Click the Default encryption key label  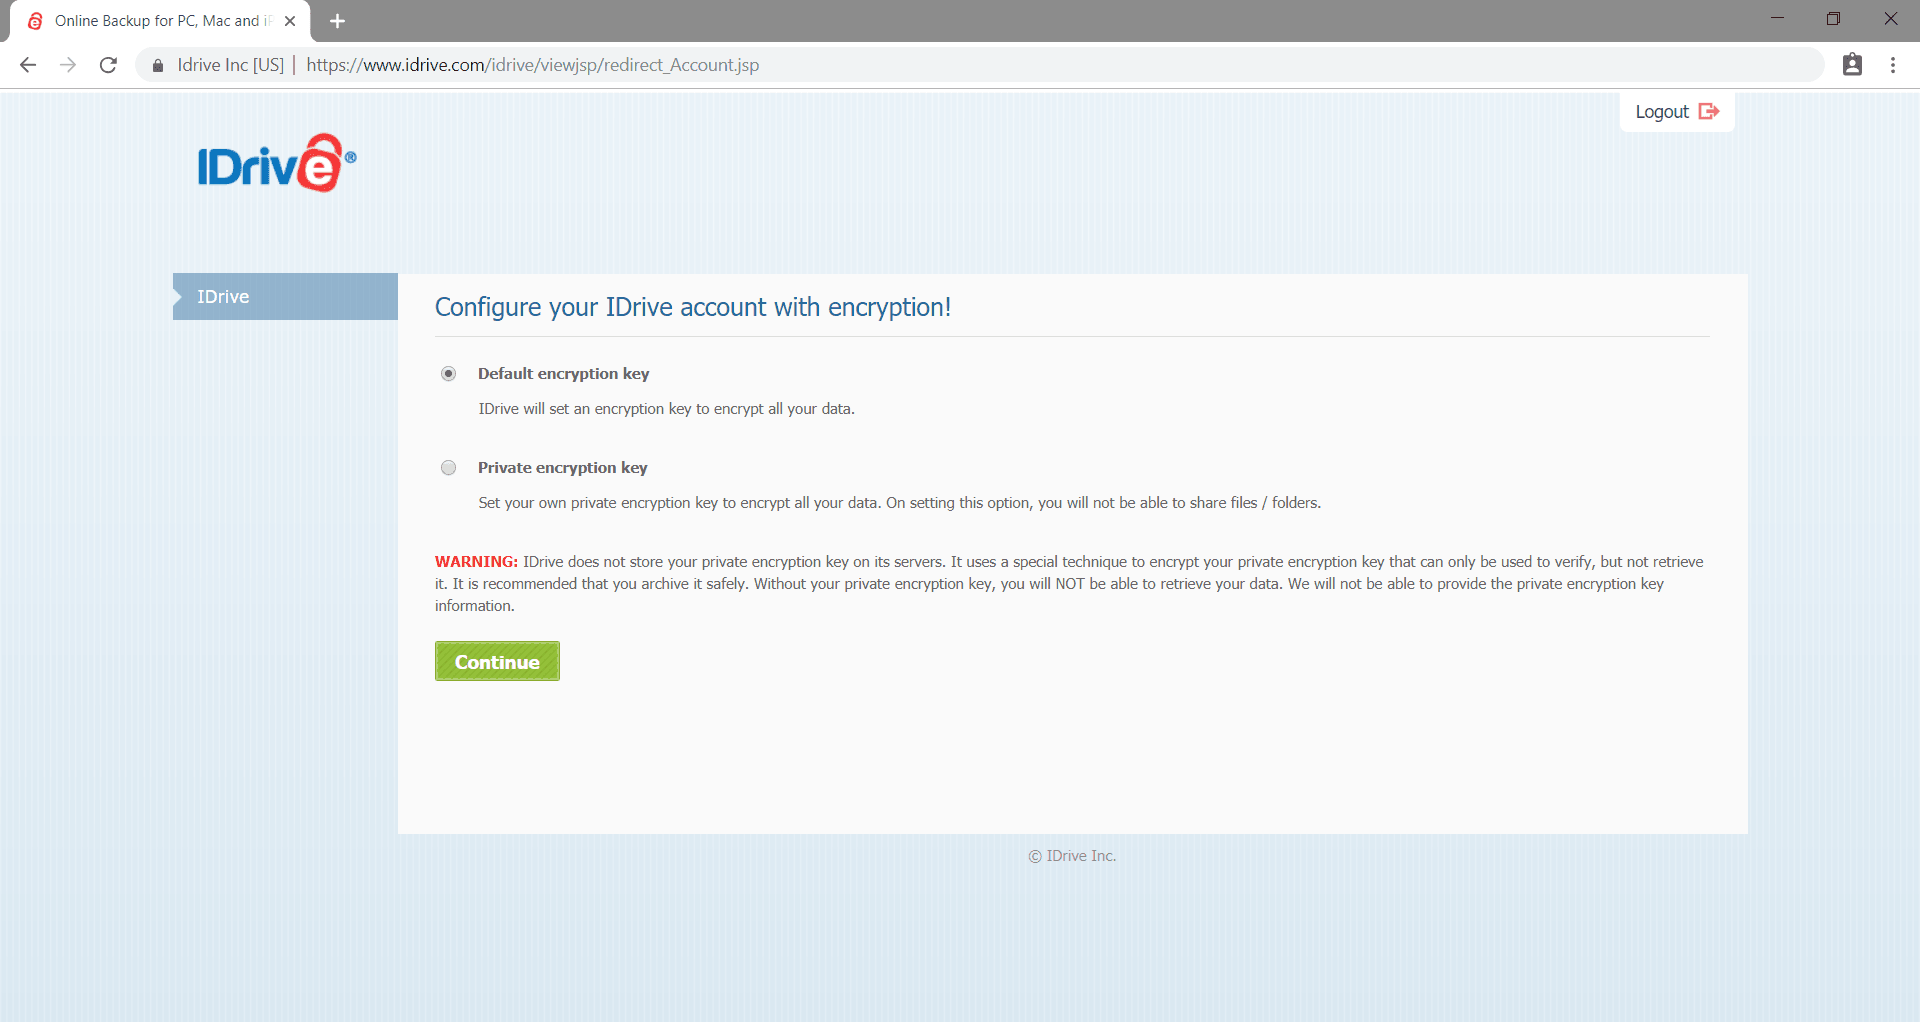[x=563, y=374]
